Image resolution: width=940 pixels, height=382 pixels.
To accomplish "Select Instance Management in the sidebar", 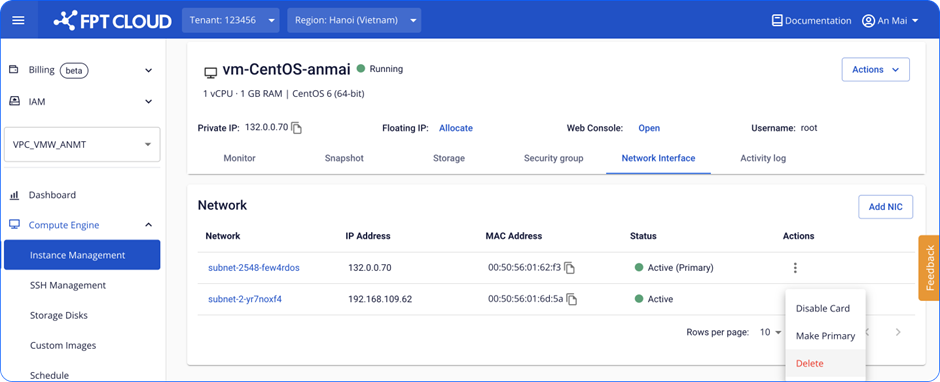I will (82, 255).
